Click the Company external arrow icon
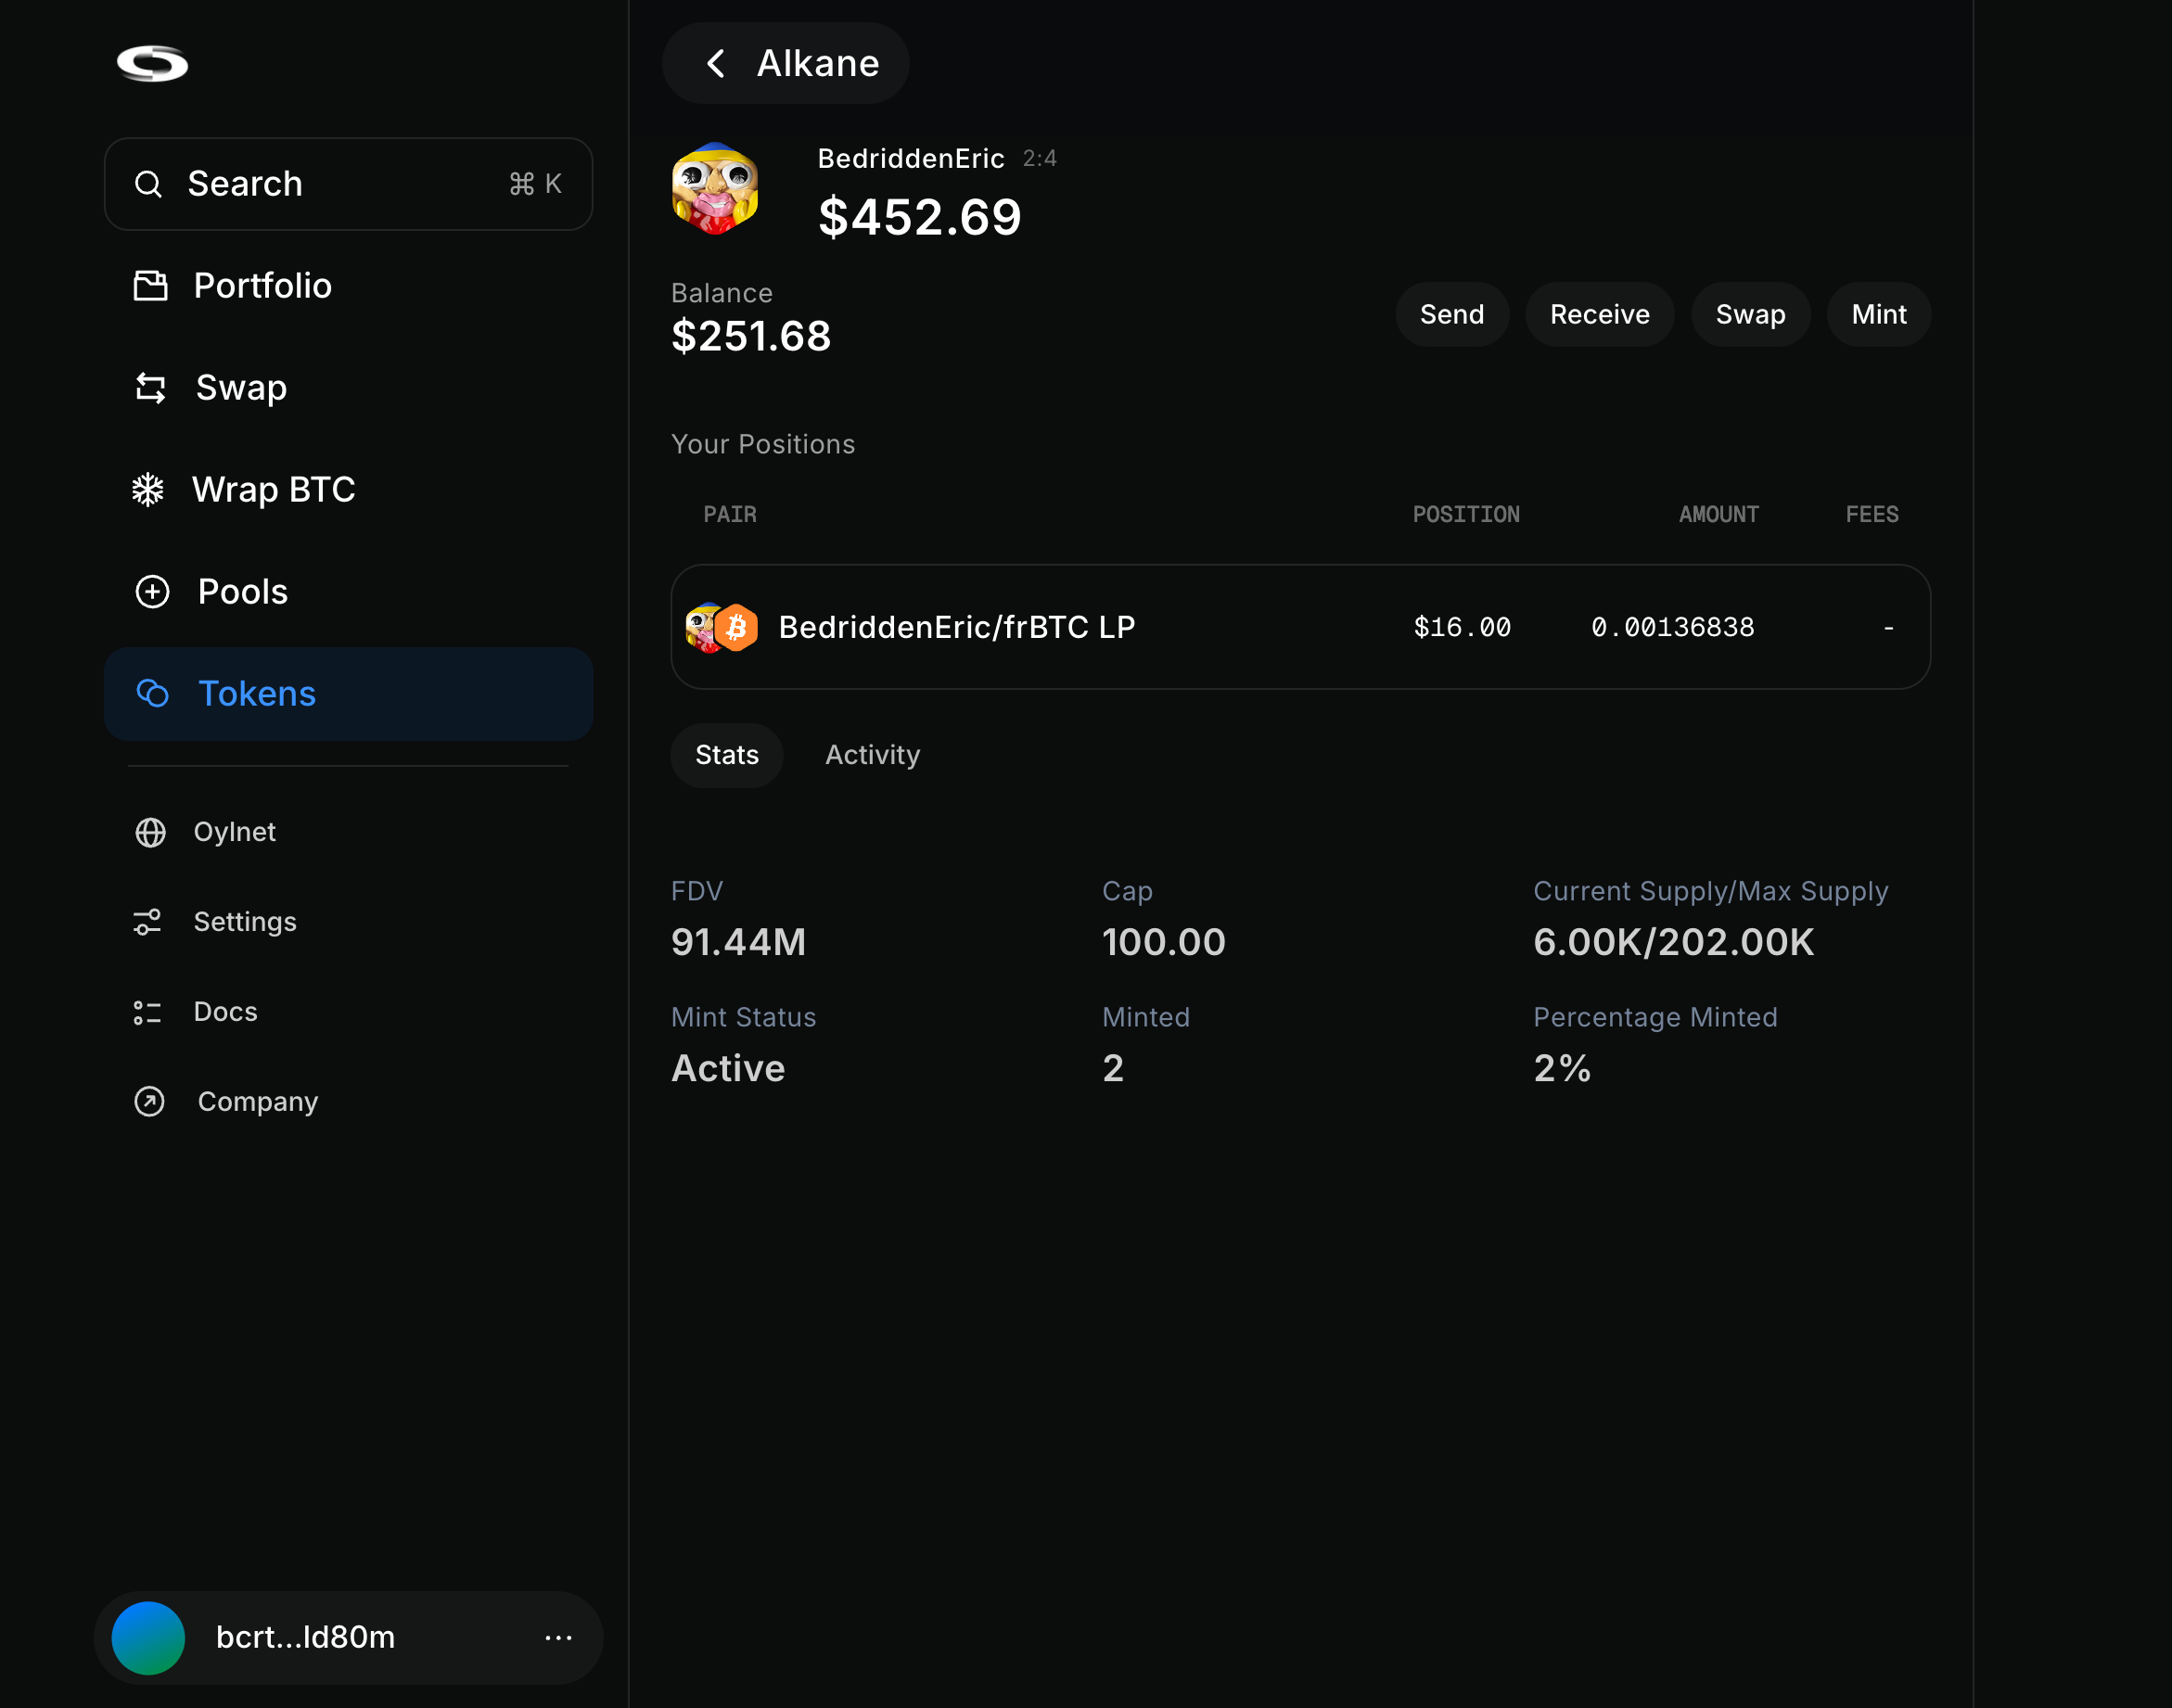Image resolution: width=2172 pixels, height=1708 pixels. pyautogui.click(x=150, y=1102)
